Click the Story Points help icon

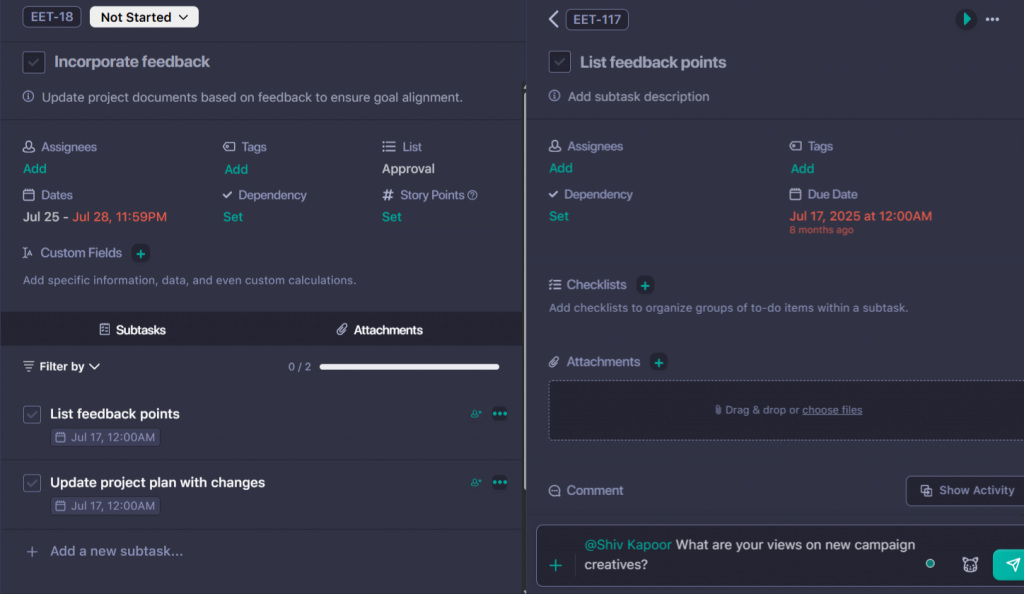click(472, 195)
